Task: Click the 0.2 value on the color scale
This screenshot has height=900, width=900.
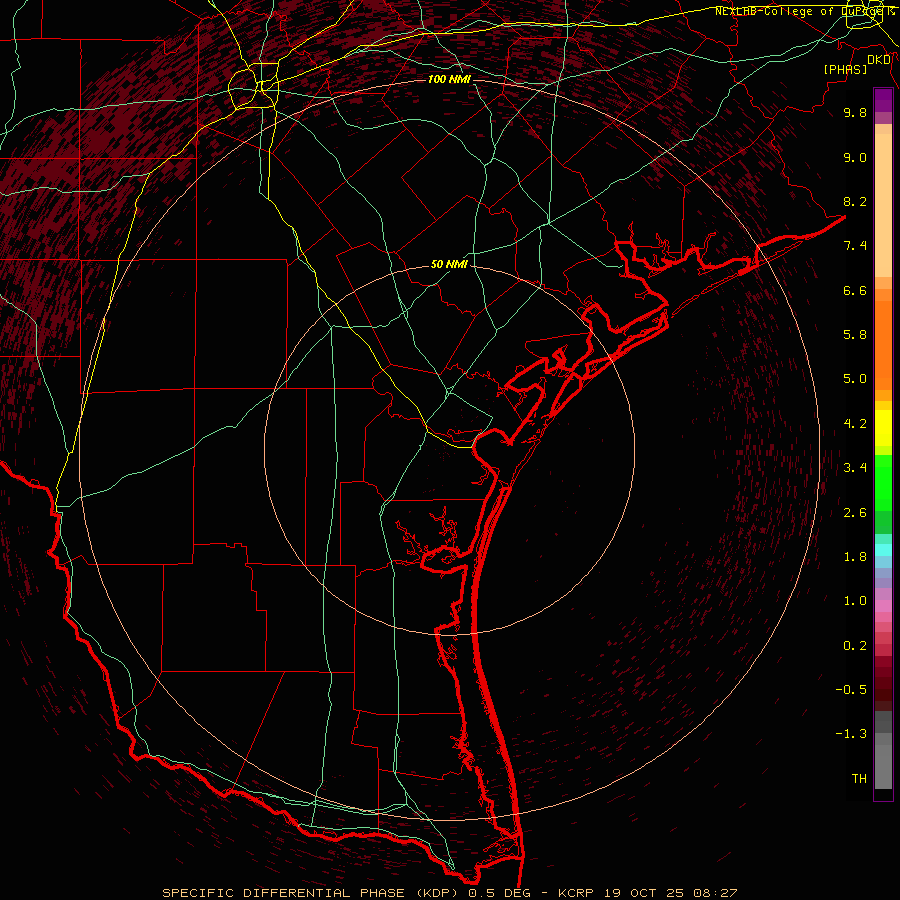Action: (x=855, y=646)
